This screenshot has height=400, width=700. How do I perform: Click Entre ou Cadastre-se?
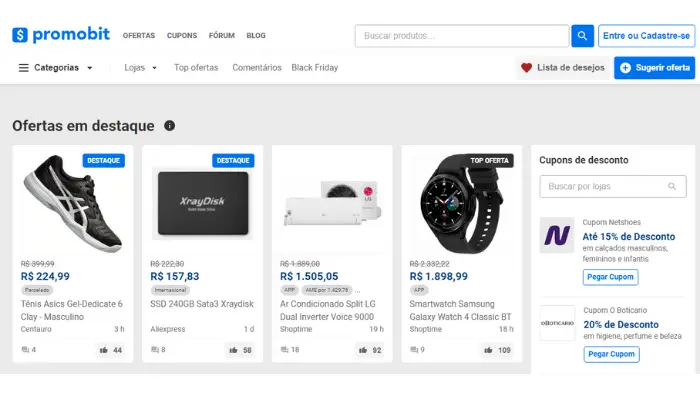coord(646,36)
